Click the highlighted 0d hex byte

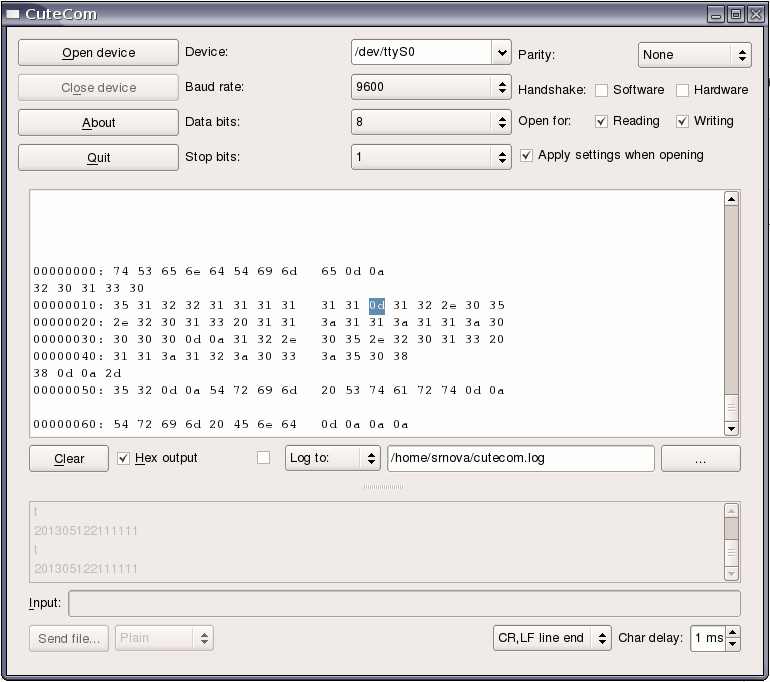(377, 305)
